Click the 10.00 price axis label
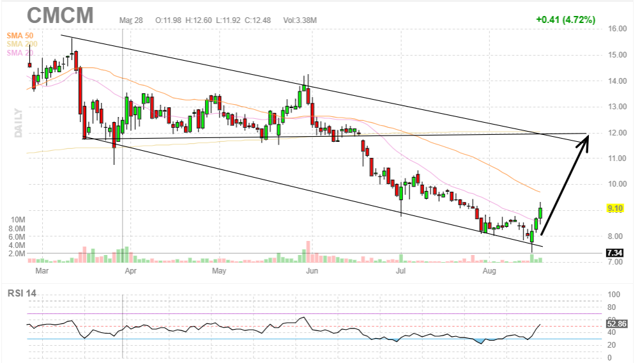The width and height of the screenshot is (640, 363). coord(617,184)
